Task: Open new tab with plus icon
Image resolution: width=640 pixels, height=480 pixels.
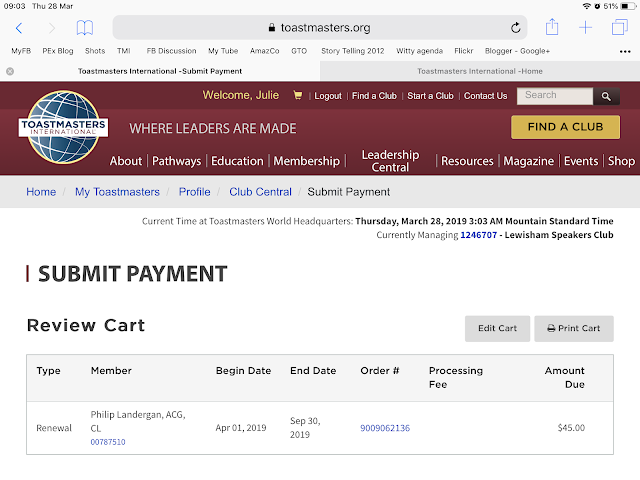Action: pyautogui.click(x=586, y=28)
